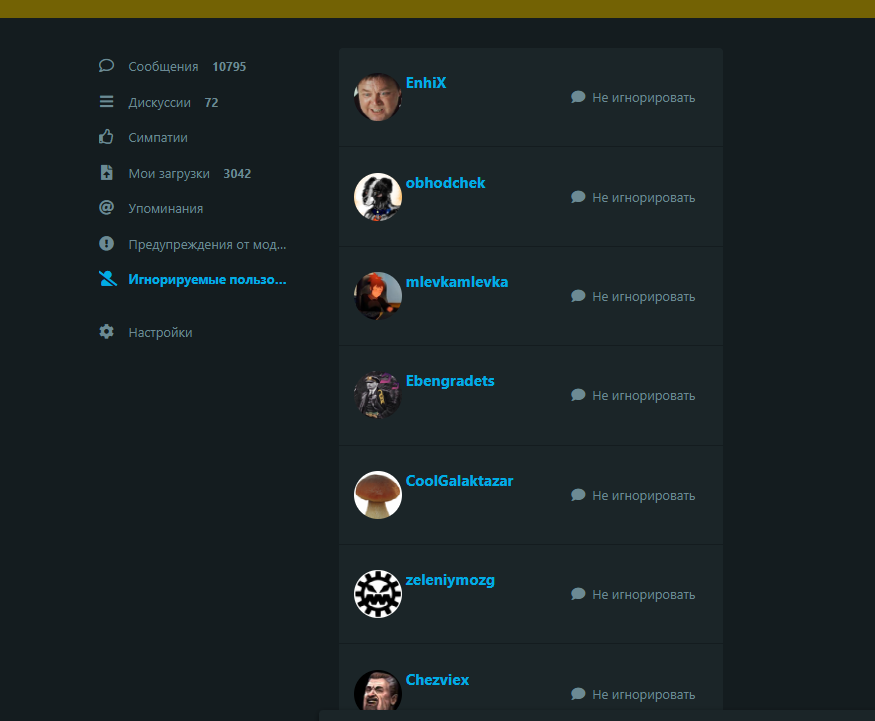875x721 pixels.
Task: Click the list icon next to Дискуссии
Action: click(x=106, y=102)
